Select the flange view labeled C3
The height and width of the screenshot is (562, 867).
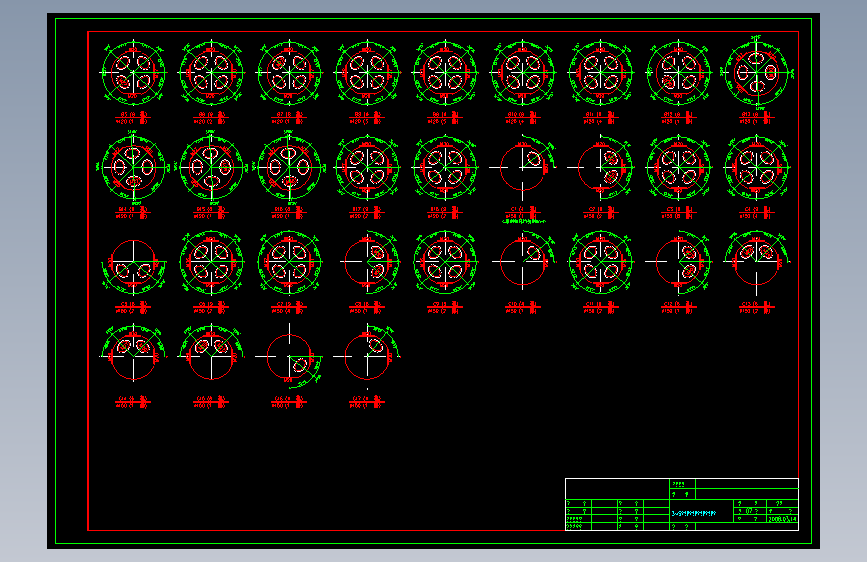tap(678, 167)
